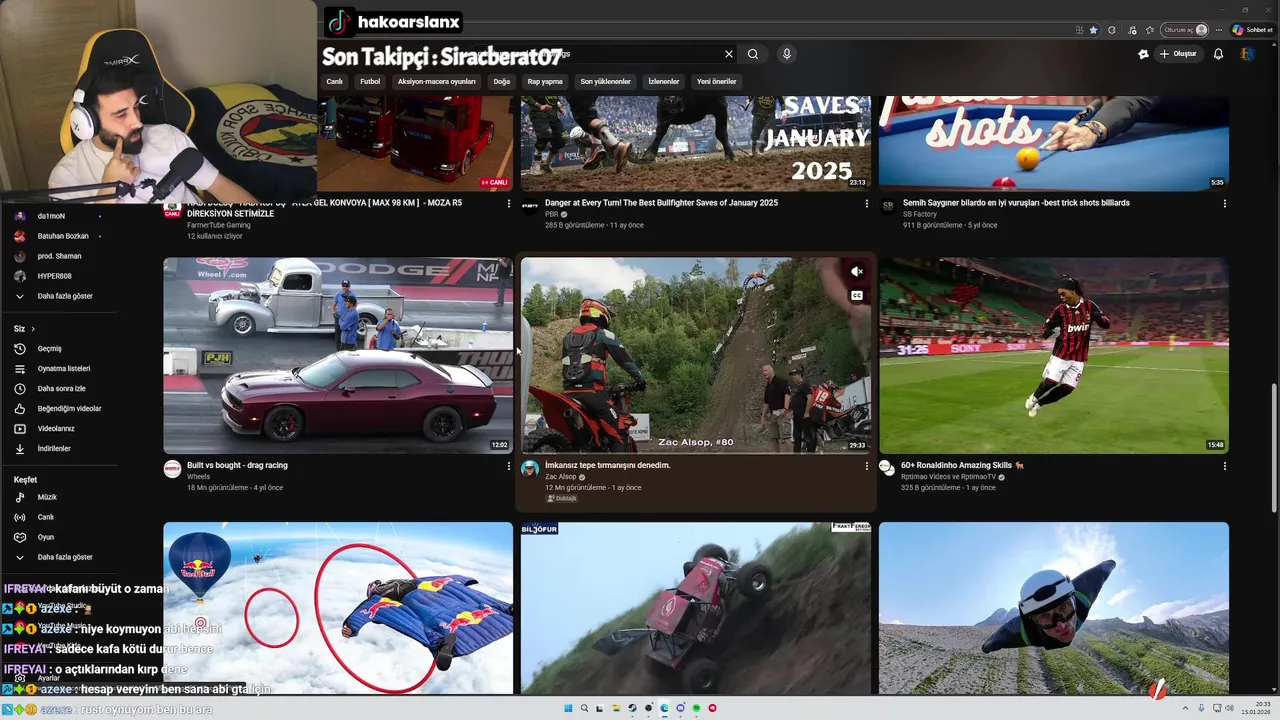Click the browser favorite star icon

1093,30
